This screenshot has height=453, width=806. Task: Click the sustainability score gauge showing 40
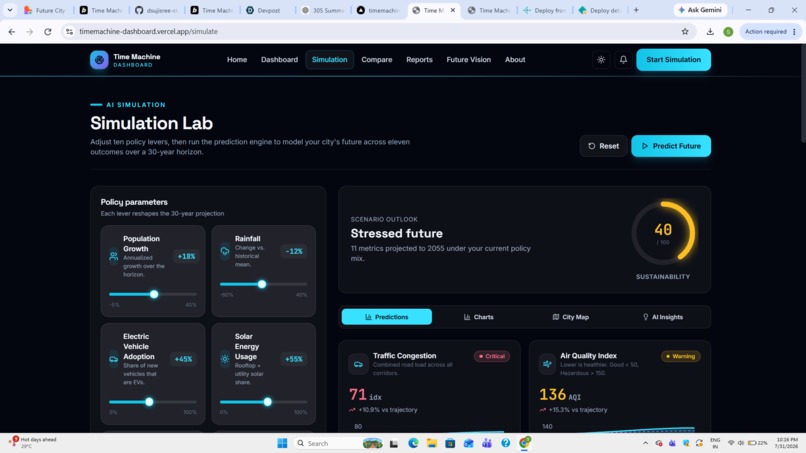tap(663, 233)
